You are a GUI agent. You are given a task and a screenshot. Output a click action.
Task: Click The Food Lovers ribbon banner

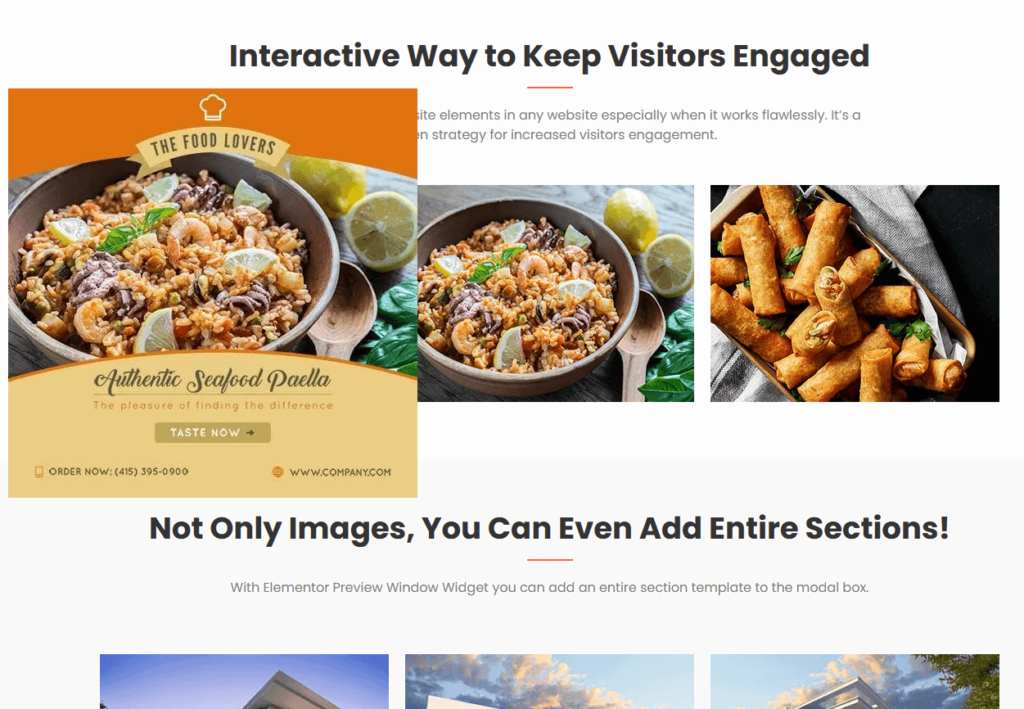coord(213,148)
